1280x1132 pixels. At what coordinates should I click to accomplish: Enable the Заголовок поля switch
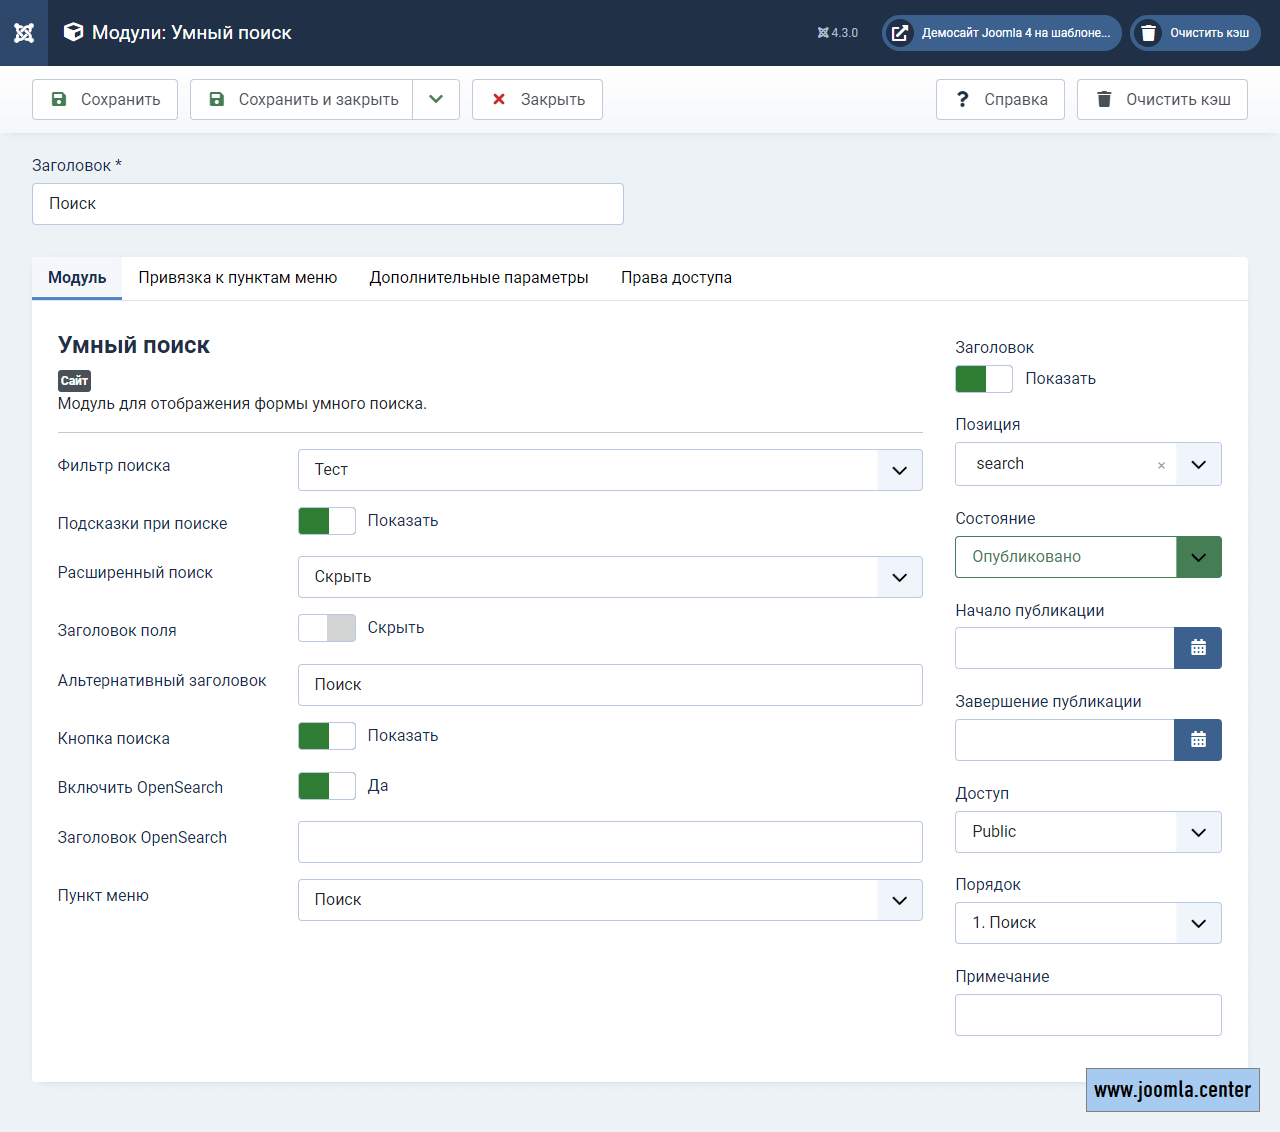pos(327,628)
